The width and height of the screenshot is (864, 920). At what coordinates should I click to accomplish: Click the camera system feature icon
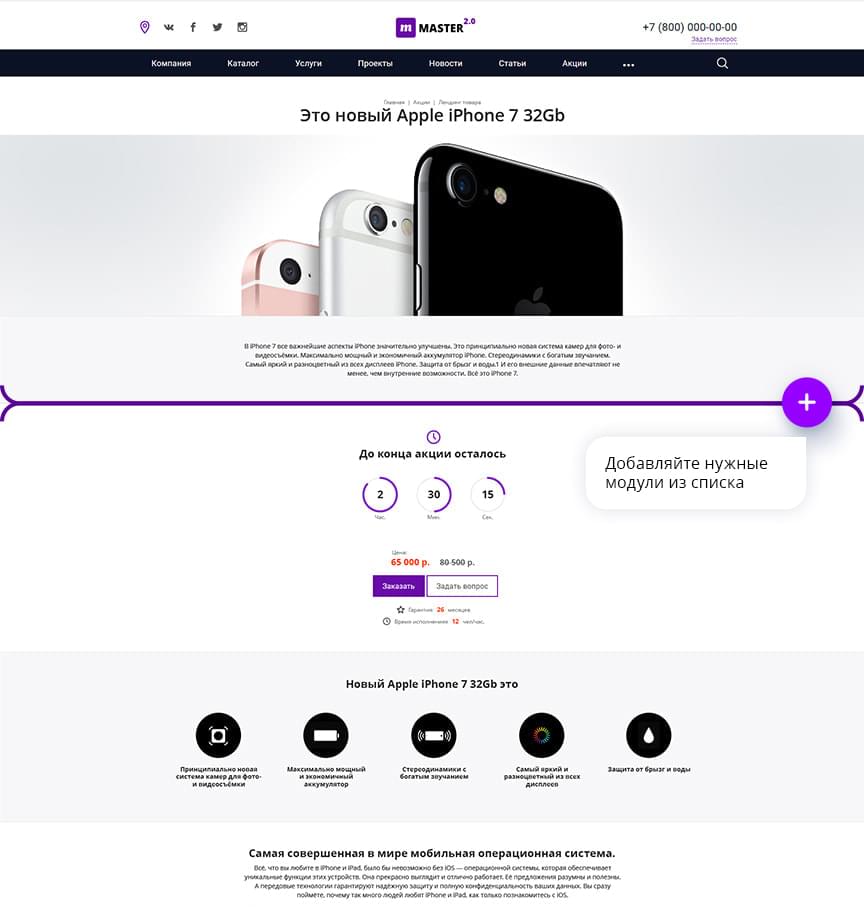pos(218,735)
